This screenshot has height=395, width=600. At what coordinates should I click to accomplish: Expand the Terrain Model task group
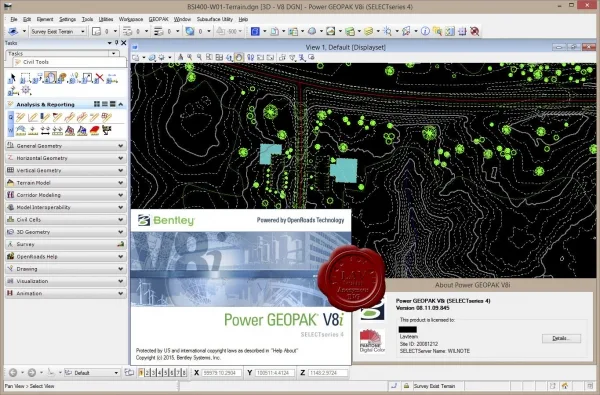tap(66, 183)
